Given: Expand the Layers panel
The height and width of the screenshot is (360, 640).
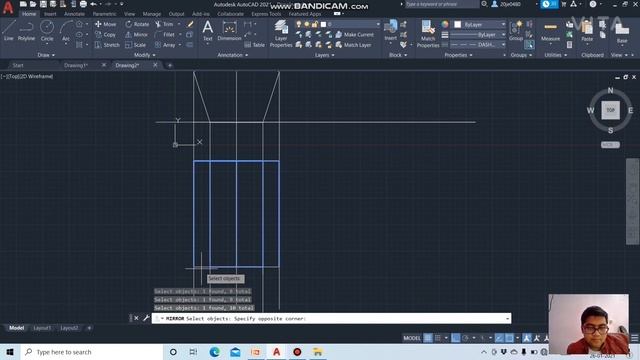Looking at the screenshot, I should 324,55.
